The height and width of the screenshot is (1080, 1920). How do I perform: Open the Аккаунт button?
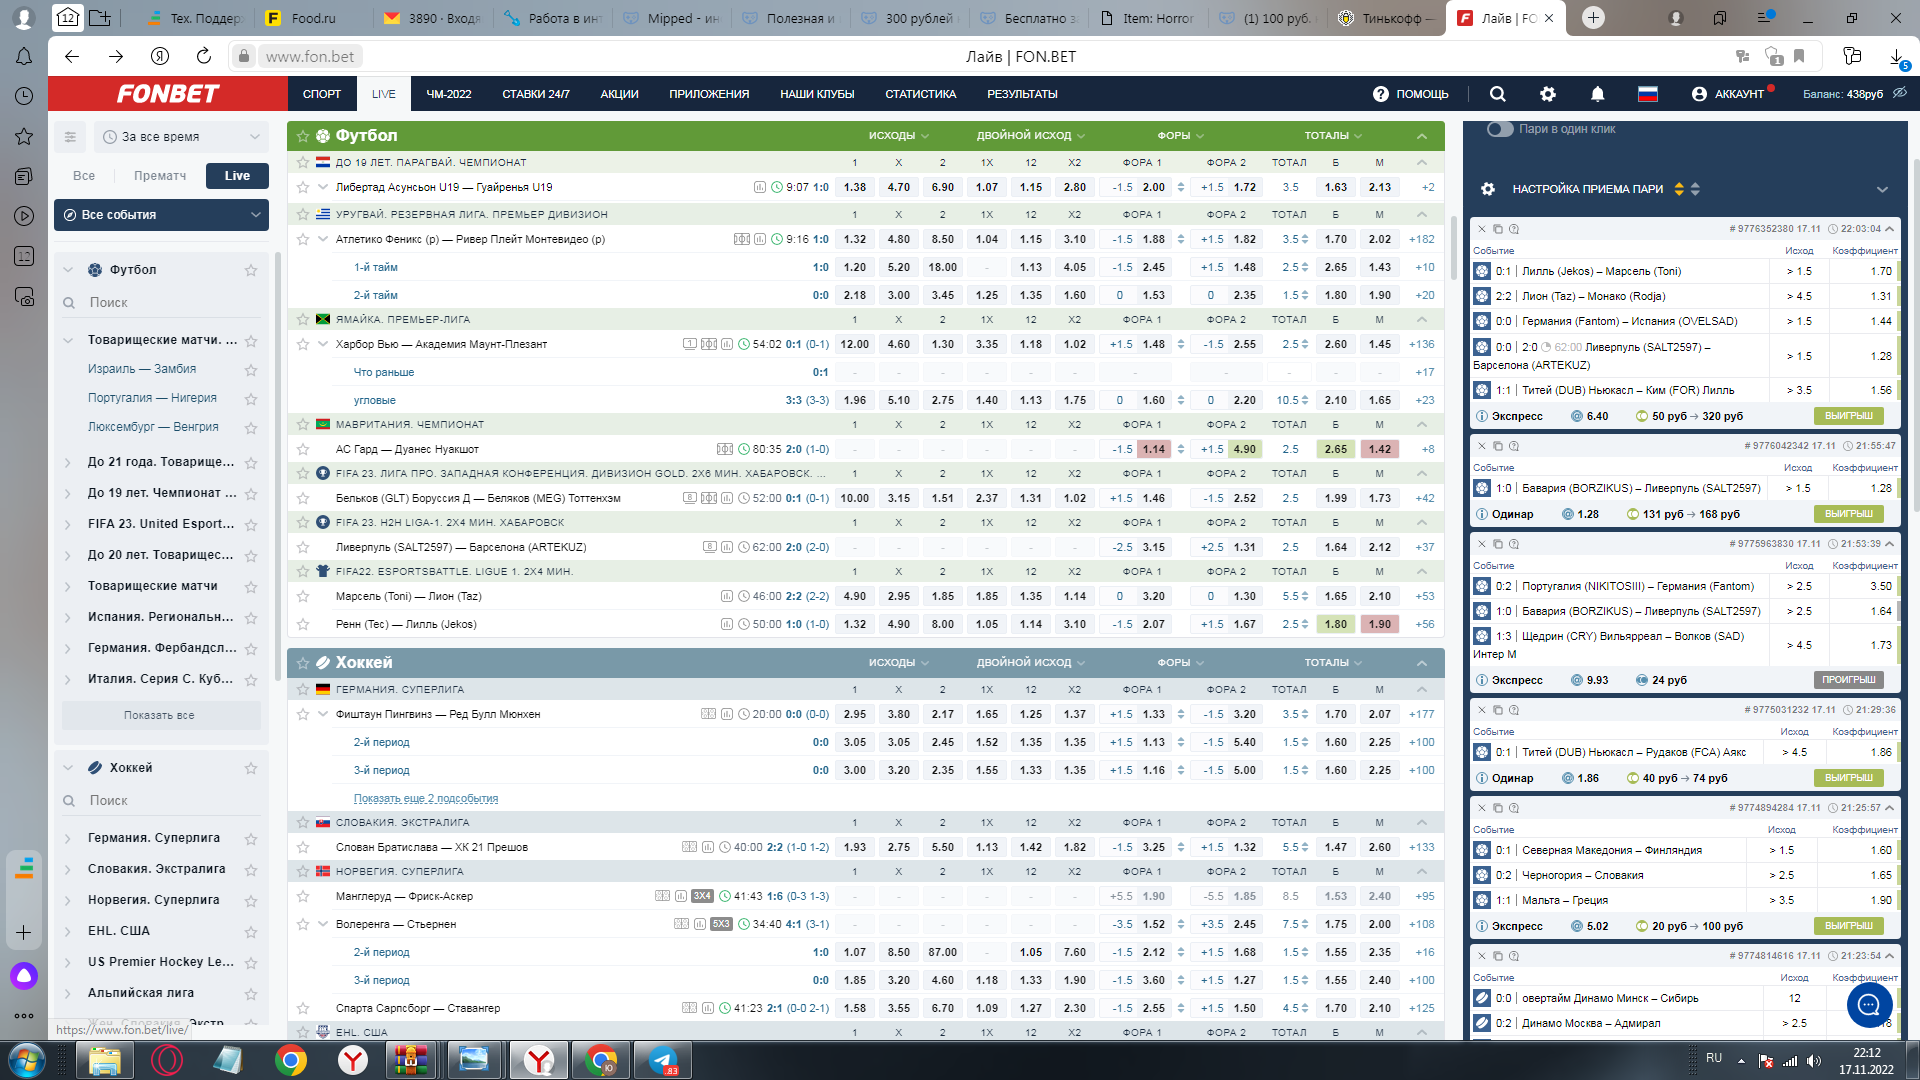(1728, 94)
